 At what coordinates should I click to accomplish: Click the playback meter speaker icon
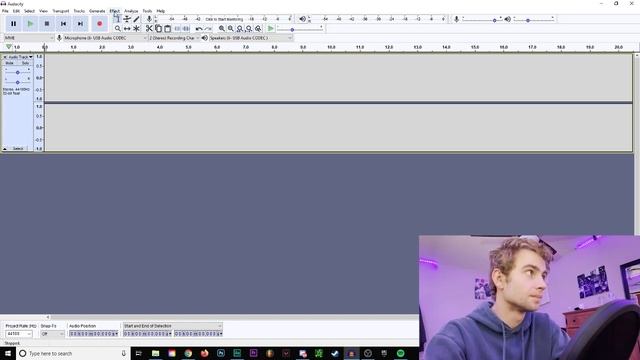(x=302, y=19)
